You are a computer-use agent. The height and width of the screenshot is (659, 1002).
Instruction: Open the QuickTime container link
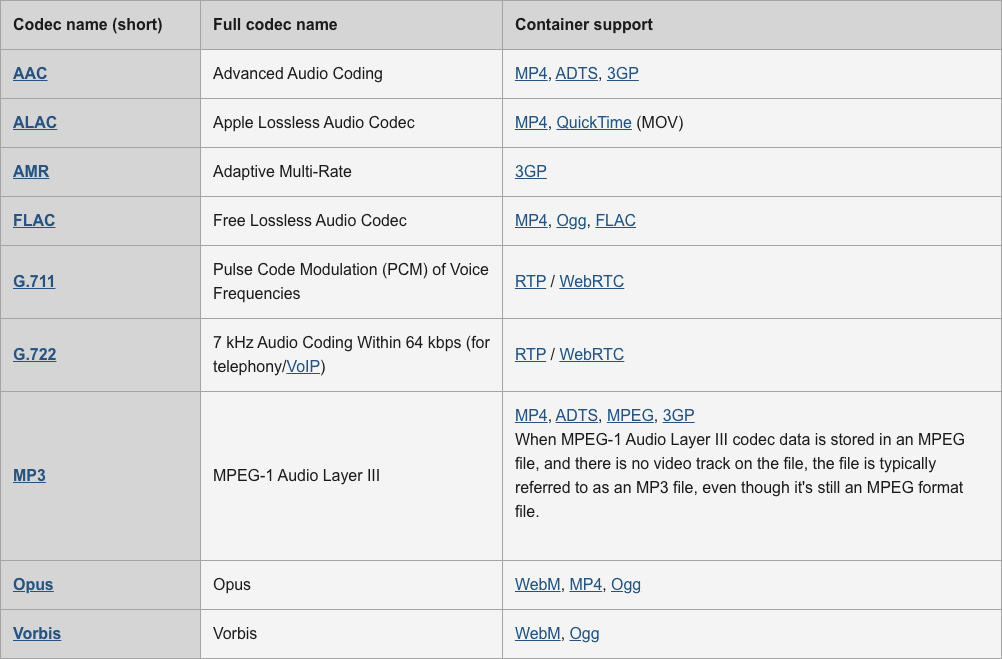pyautogui.click(x=594, y=123)
